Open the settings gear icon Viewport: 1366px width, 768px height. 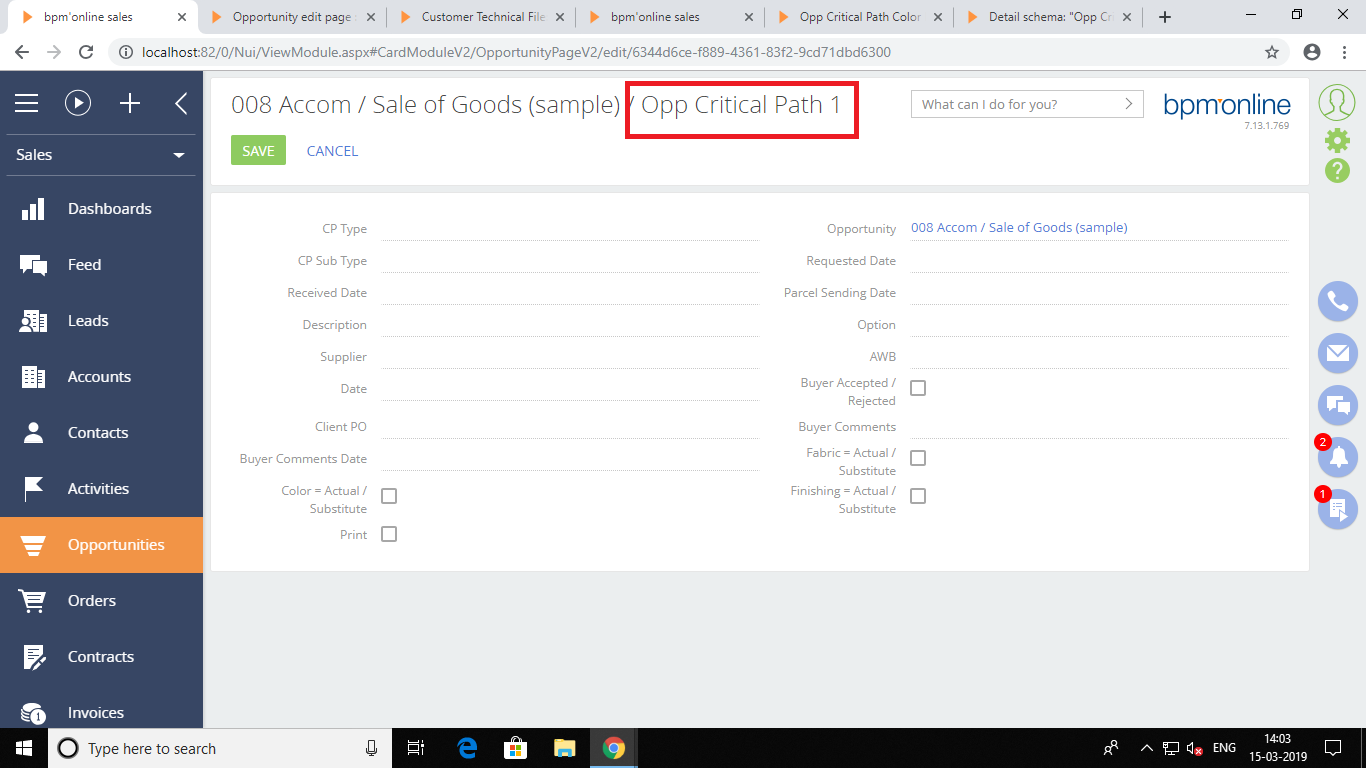1337,140
